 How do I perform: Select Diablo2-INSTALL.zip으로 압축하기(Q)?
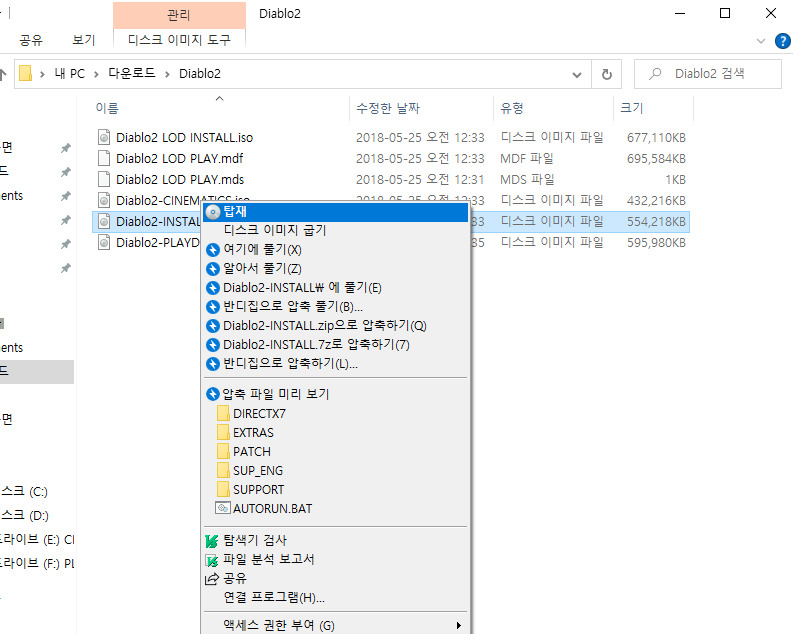point(336,326)
